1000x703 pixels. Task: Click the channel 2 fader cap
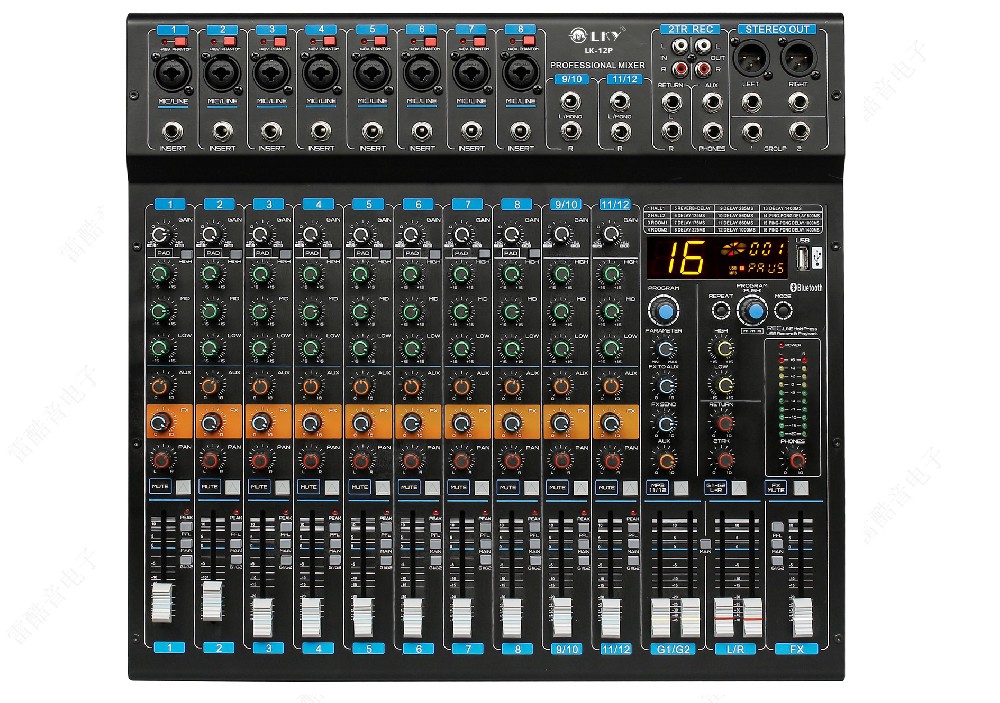tap(212, 600)
